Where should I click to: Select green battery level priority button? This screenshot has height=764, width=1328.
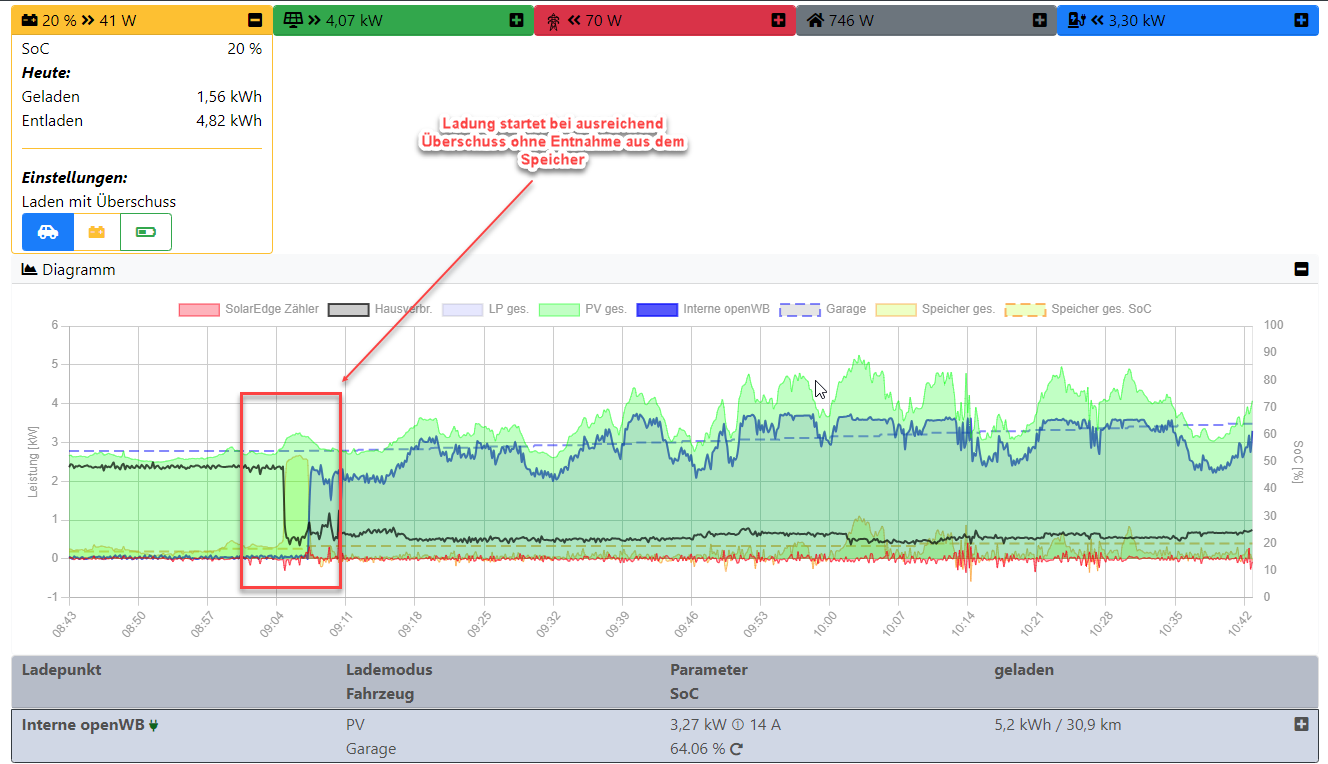(146, 232)
